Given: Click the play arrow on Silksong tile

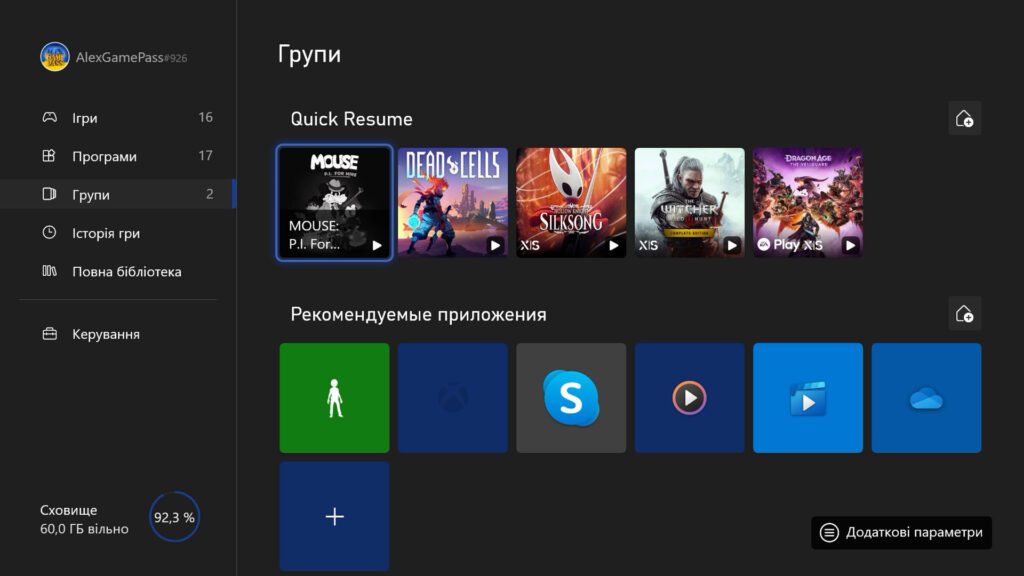Looking at the screenshot, I should [x=614, y=246].
